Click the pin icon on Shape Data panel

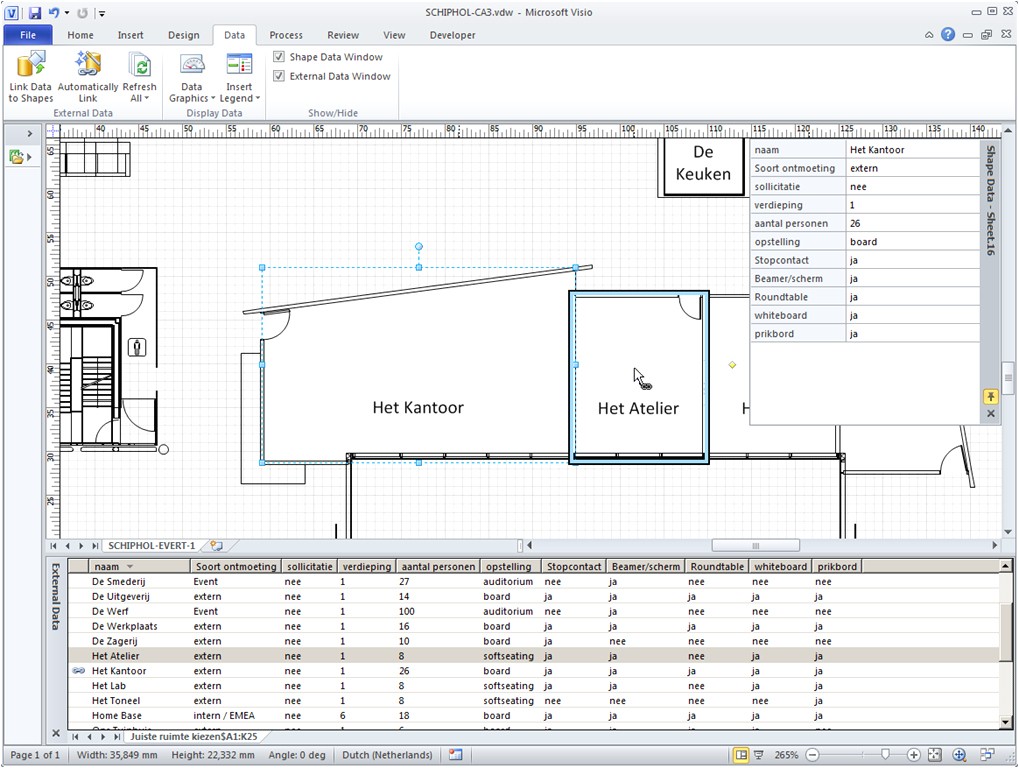coord(991,397)
